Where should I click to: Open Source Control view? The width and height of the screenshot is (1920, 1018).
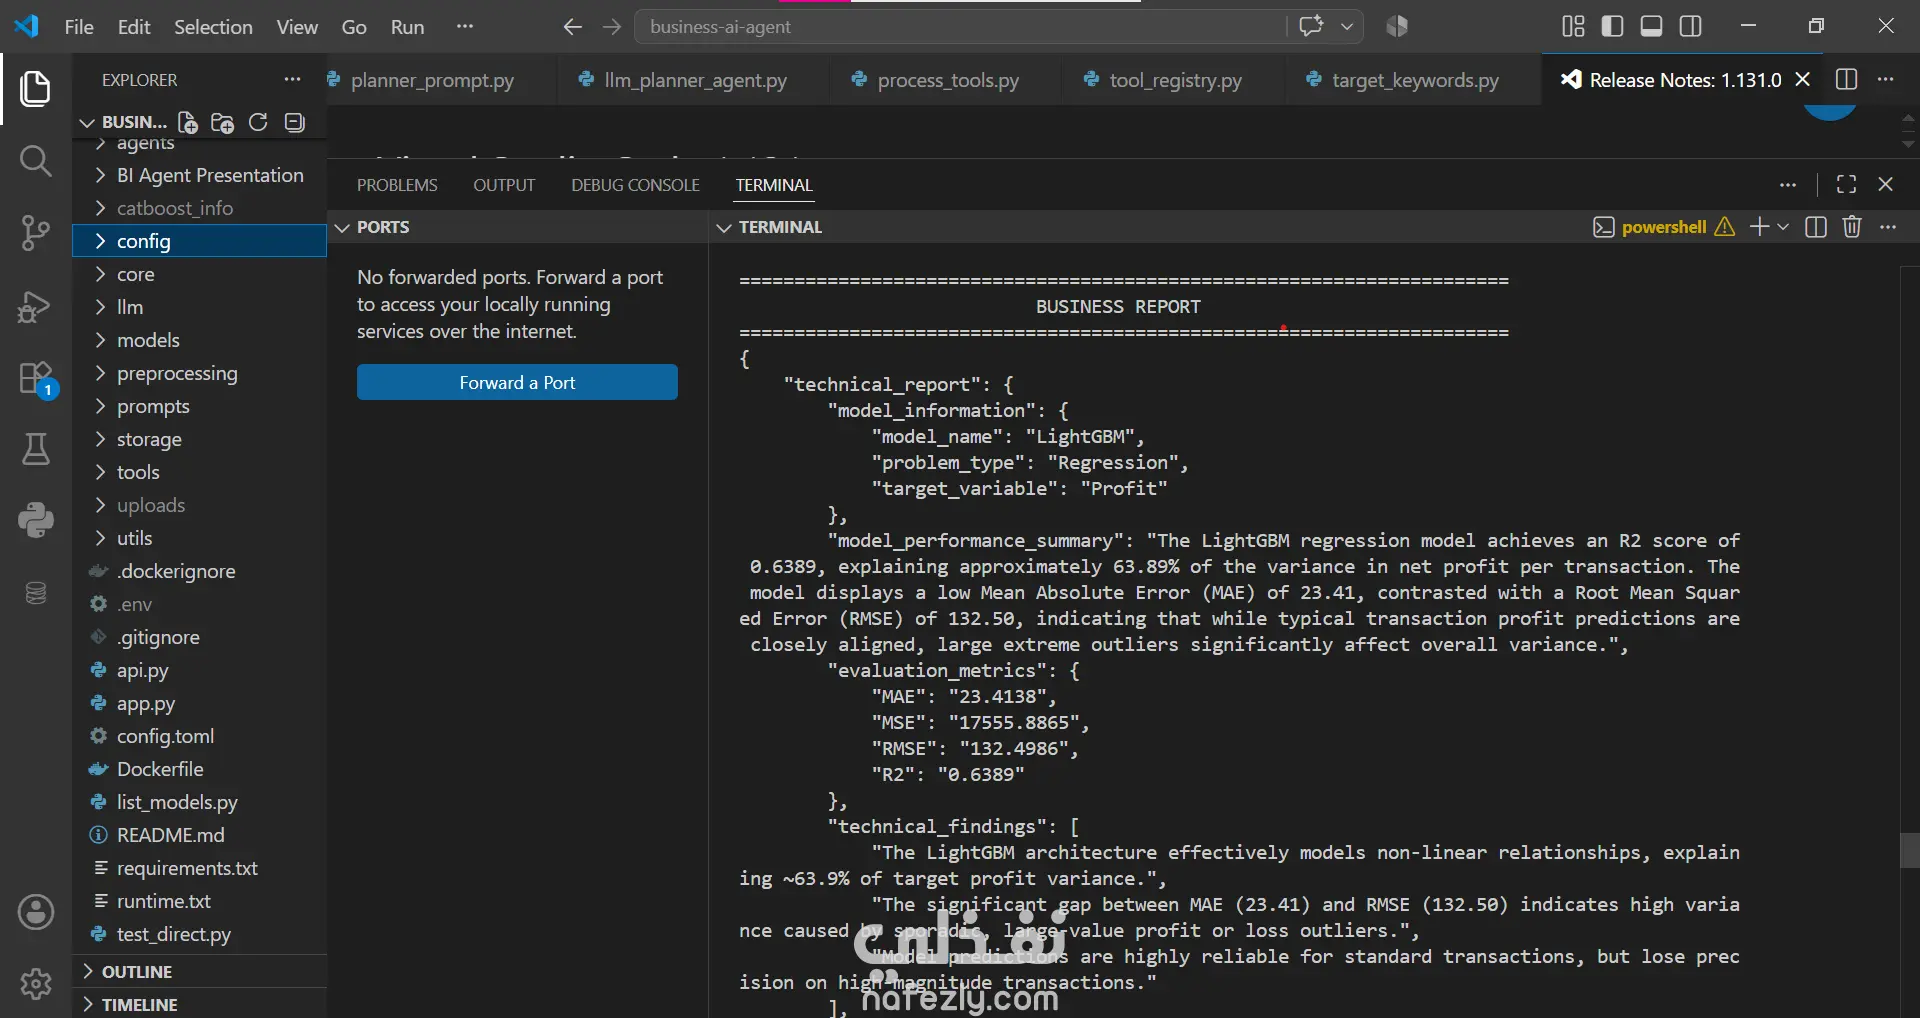click(x=36, y=233)
